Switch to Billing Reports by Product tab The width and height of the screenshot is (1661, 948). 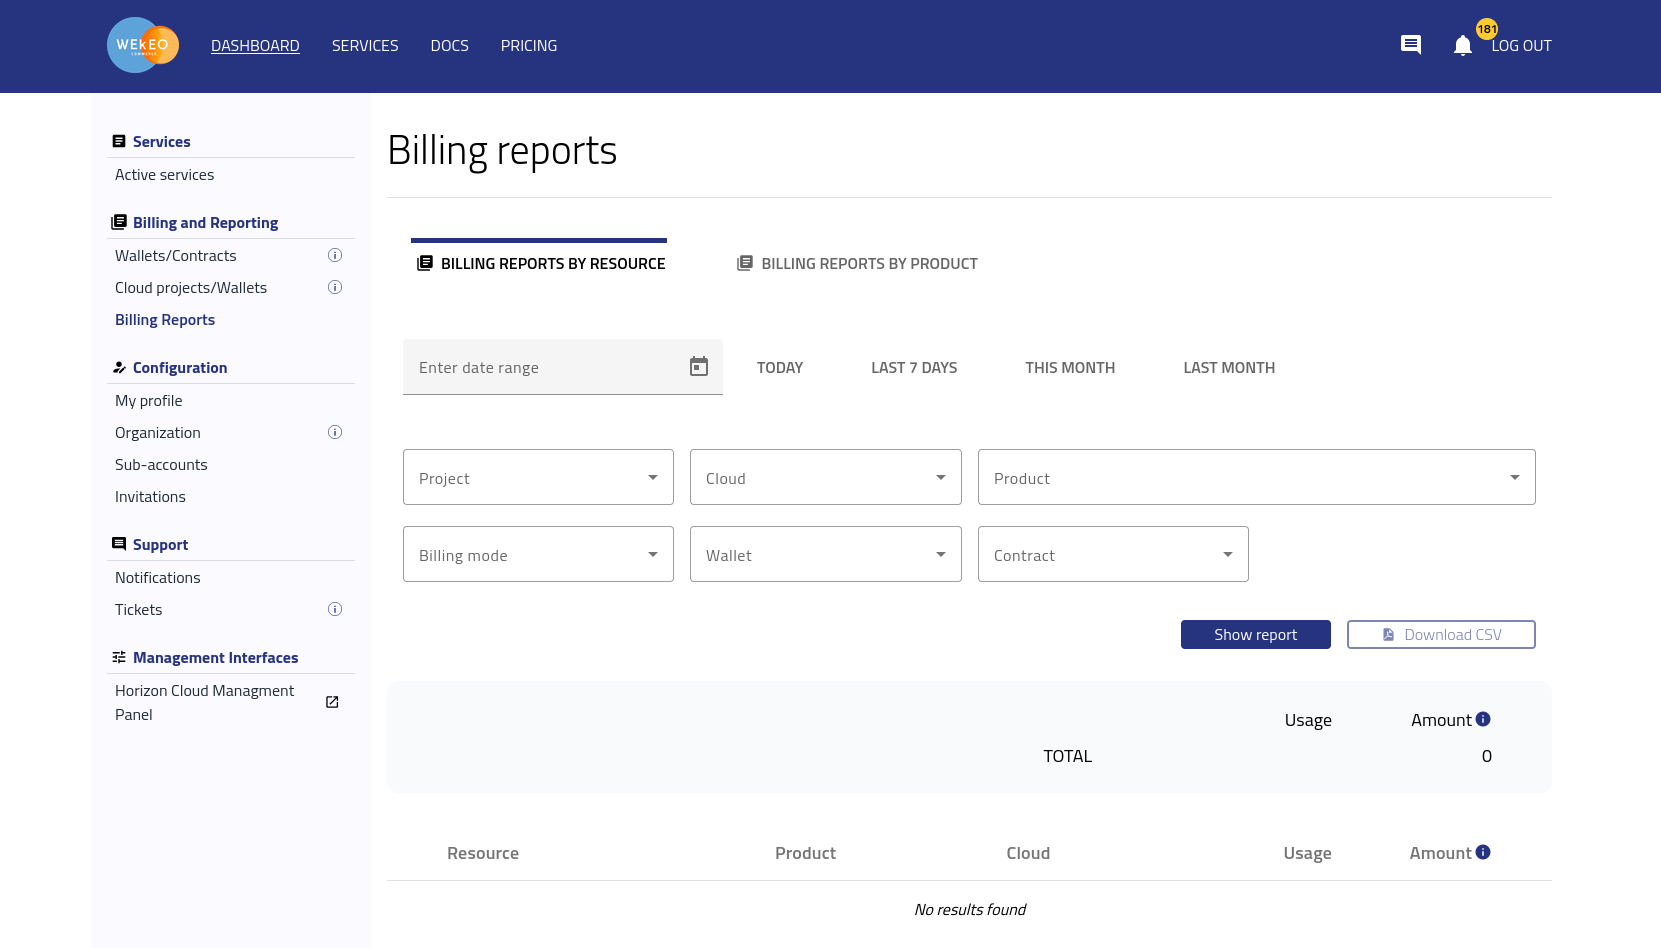pyautogui.click(x=858, y=264)
